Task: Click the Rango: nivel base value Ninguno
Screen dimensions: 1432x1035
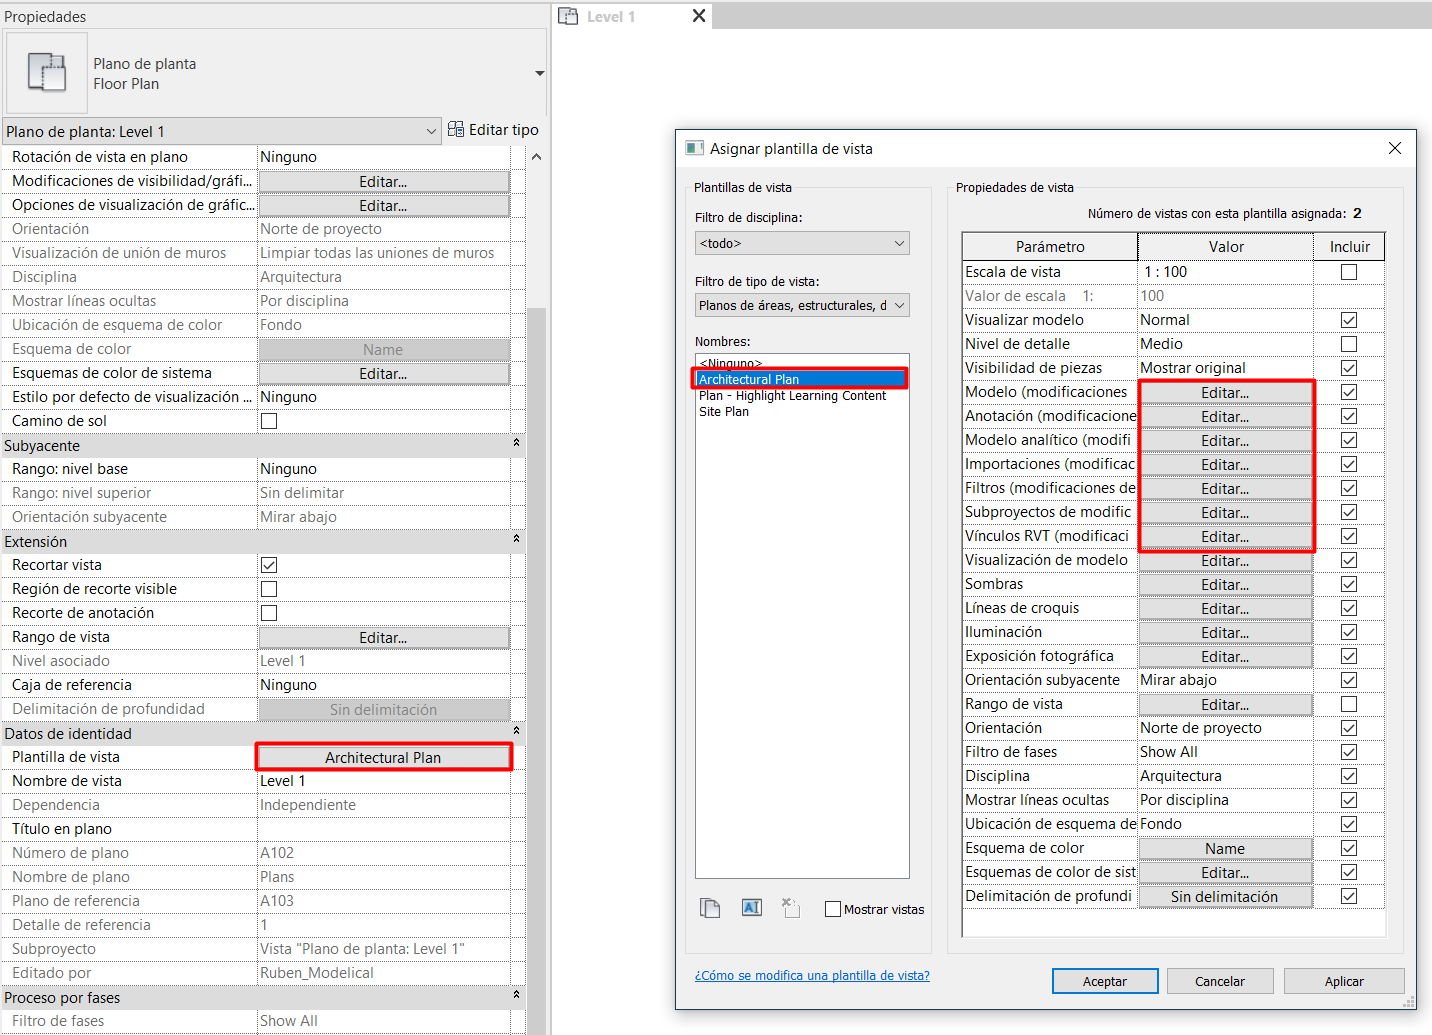Action: point(384,469)
